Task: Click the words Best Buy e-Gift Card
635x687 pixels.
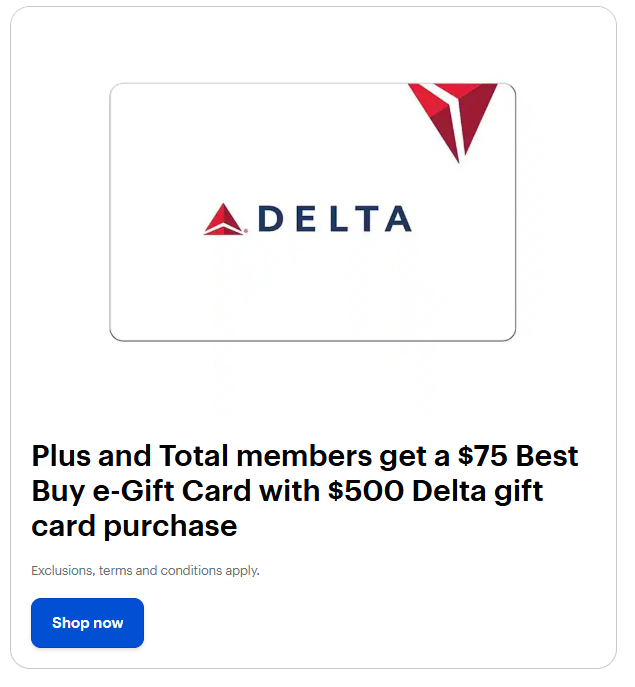Action: pyautogui.click(x=305, y=473)
